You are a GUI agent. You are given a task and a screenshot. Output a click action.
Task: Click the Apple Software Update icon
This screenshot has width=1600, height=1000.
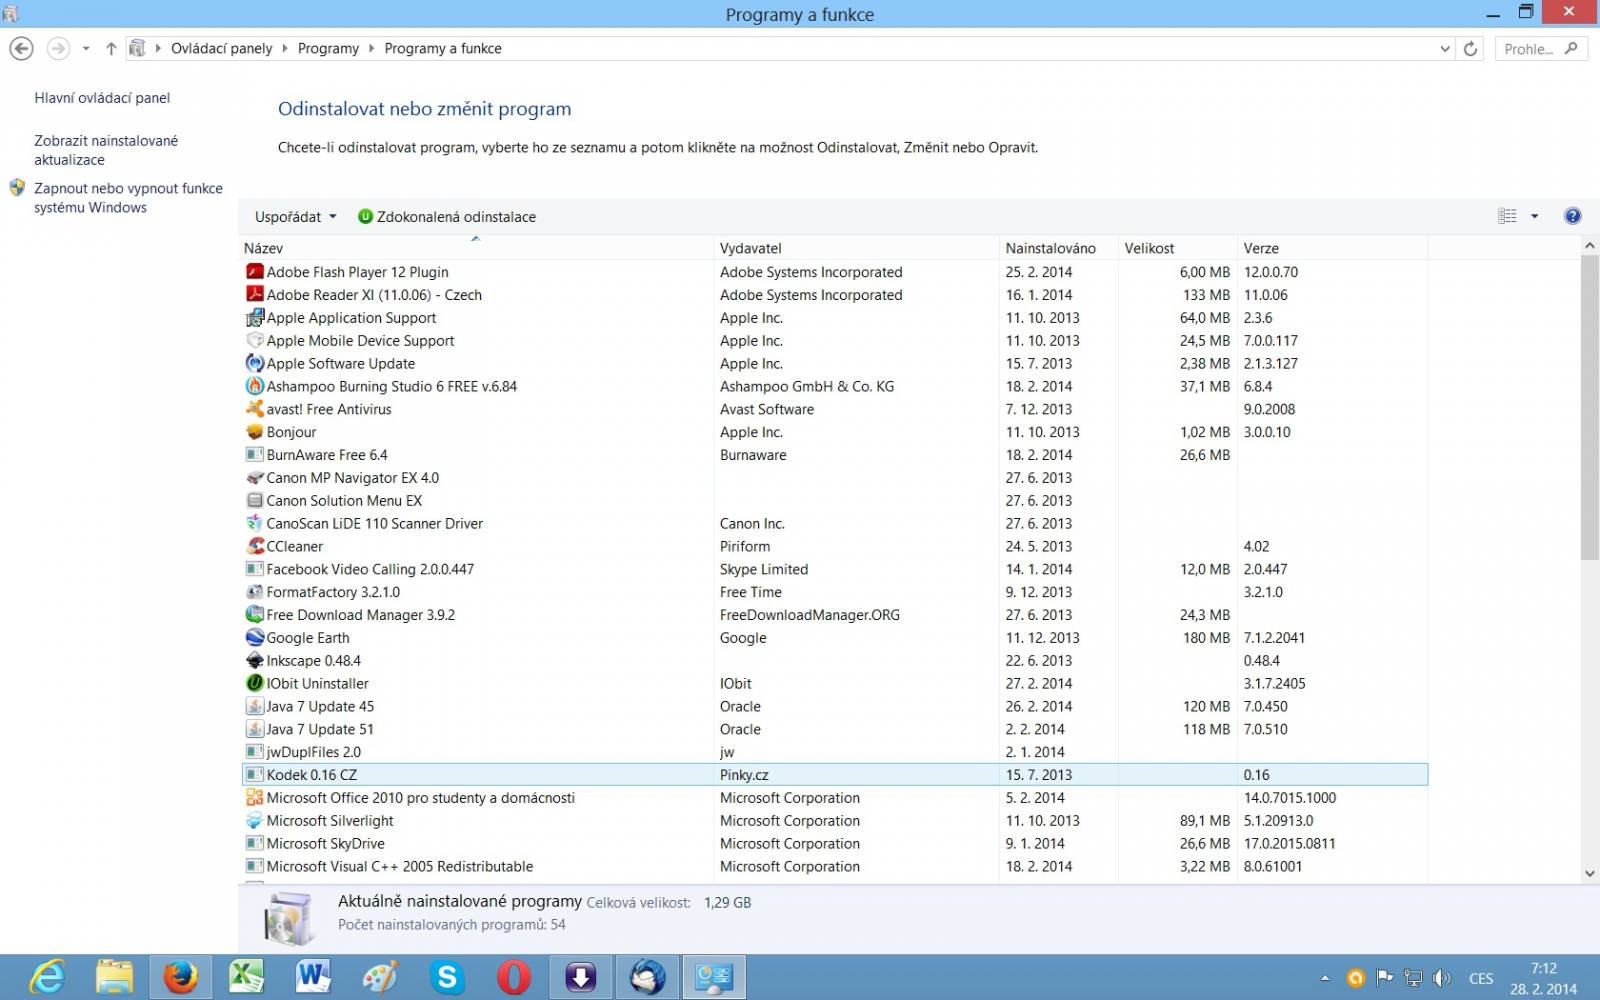click(255, 363)
